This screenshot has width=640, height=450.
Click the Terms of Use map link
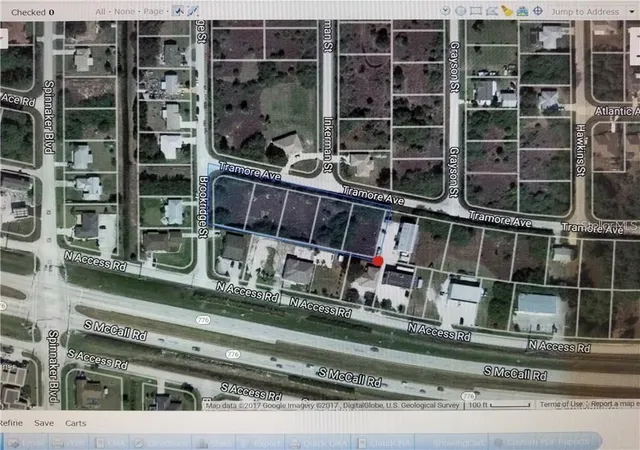pos(561,404)
